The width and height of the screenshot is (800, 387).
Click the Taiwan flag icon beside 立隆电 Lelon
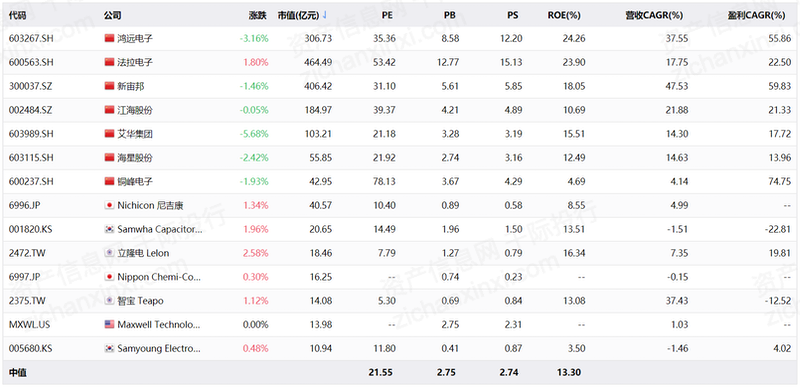[x=109, y=253]
